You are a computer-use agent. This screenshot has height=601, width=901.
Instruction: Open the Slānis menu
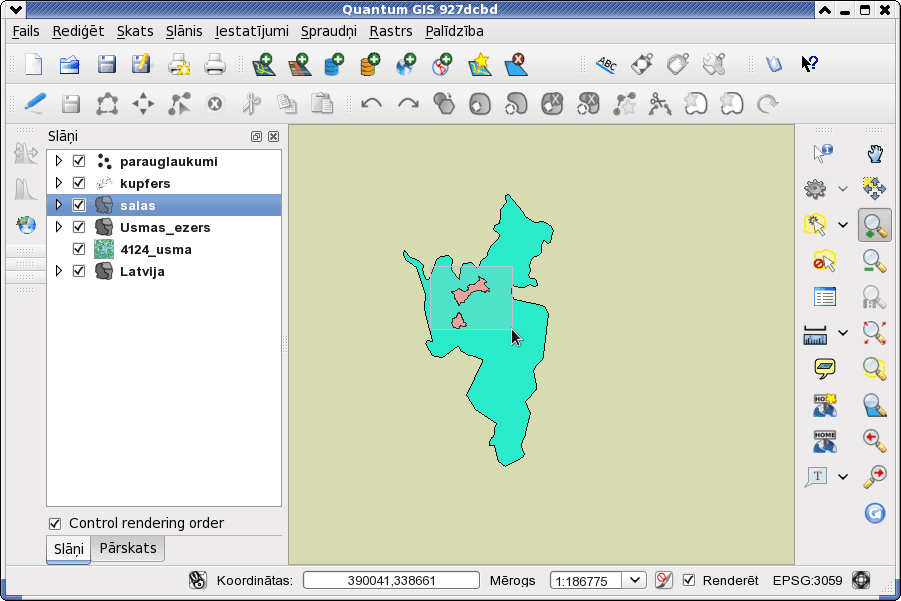tap(184, 31)
